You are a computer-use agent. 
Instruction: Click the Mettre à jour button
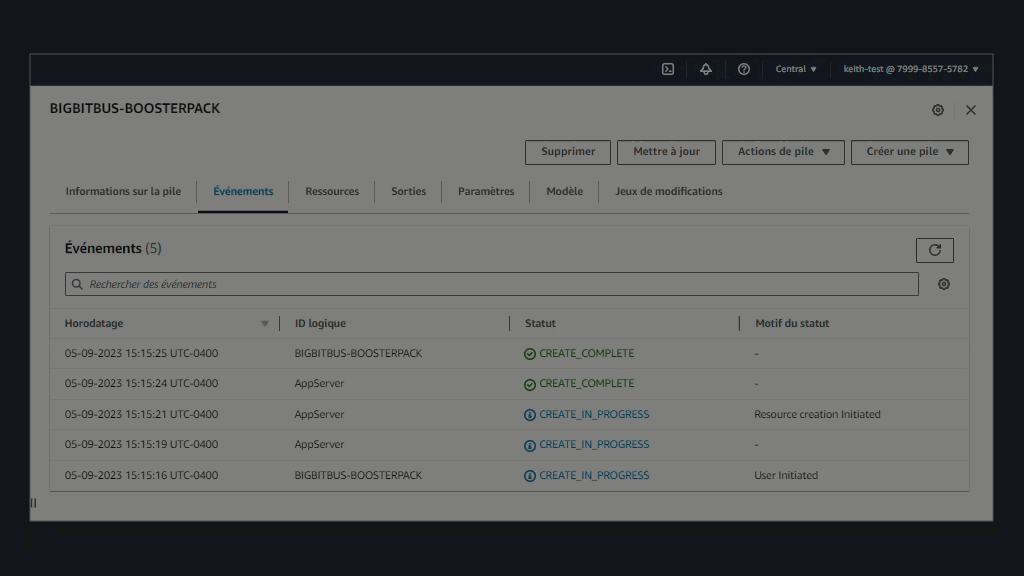tap(666, 152)
